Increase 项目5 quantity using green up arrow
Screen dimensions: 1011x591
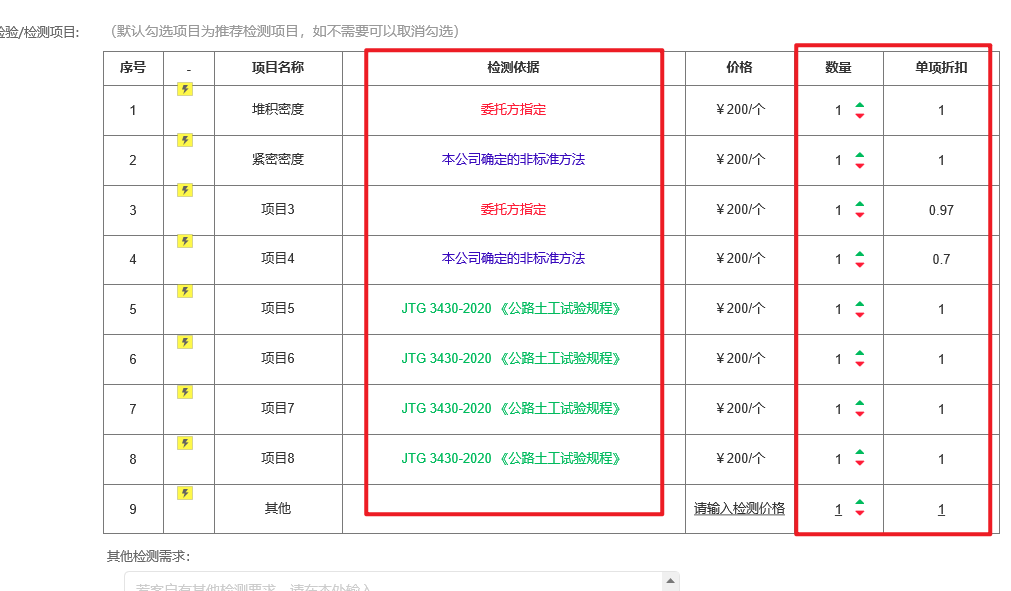pyautogui.click(x=859, y=304)
